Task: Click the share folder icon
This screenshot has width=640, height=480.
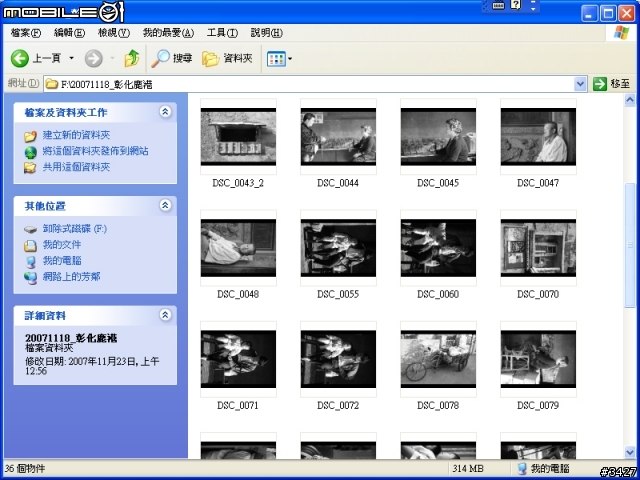Action: pos(31,167)
